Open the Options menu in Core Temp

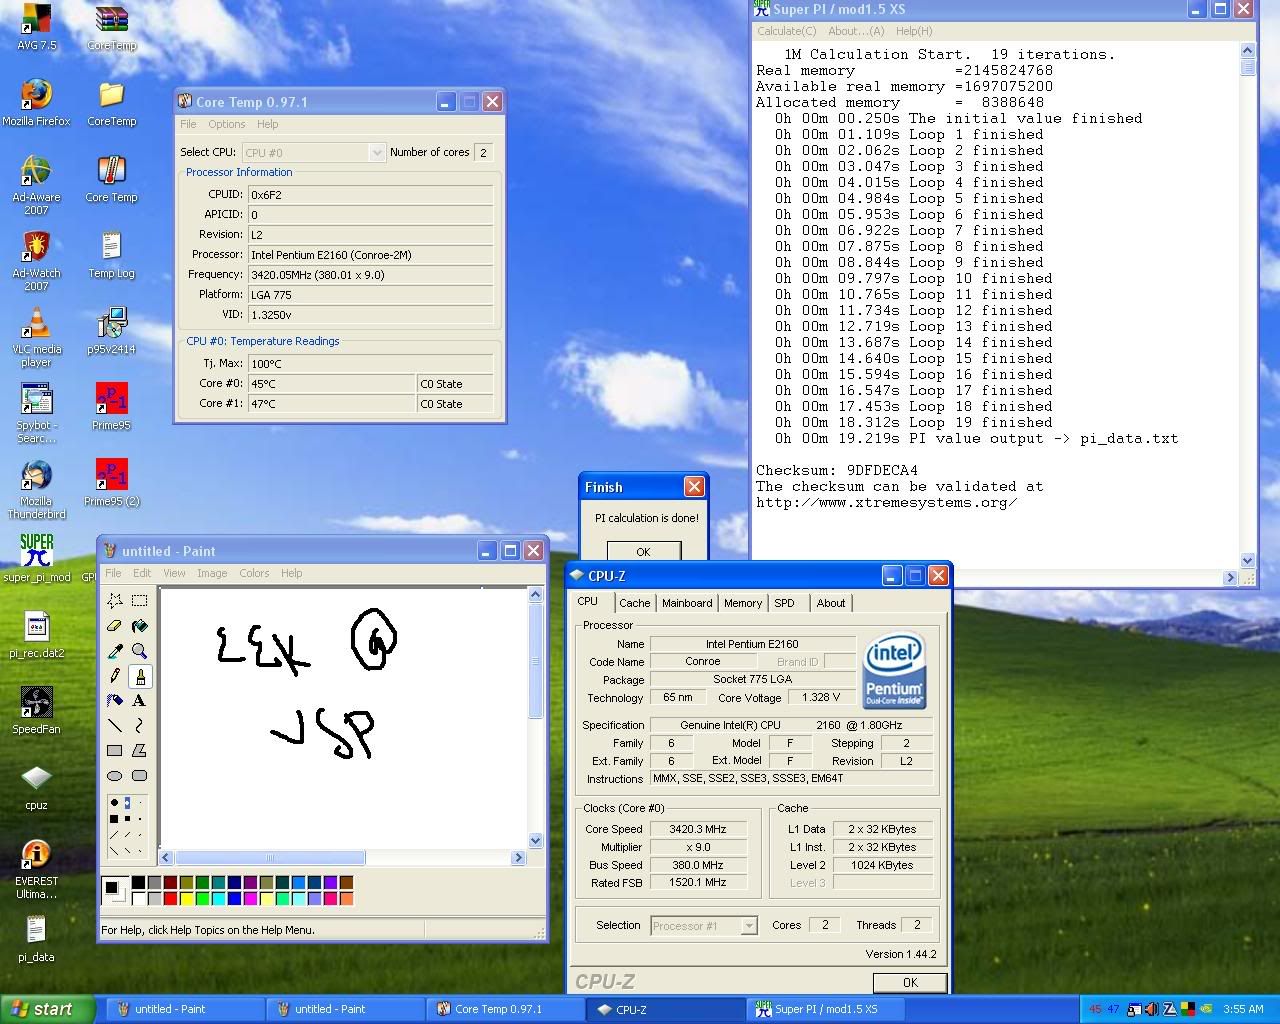tap(227, 124)
